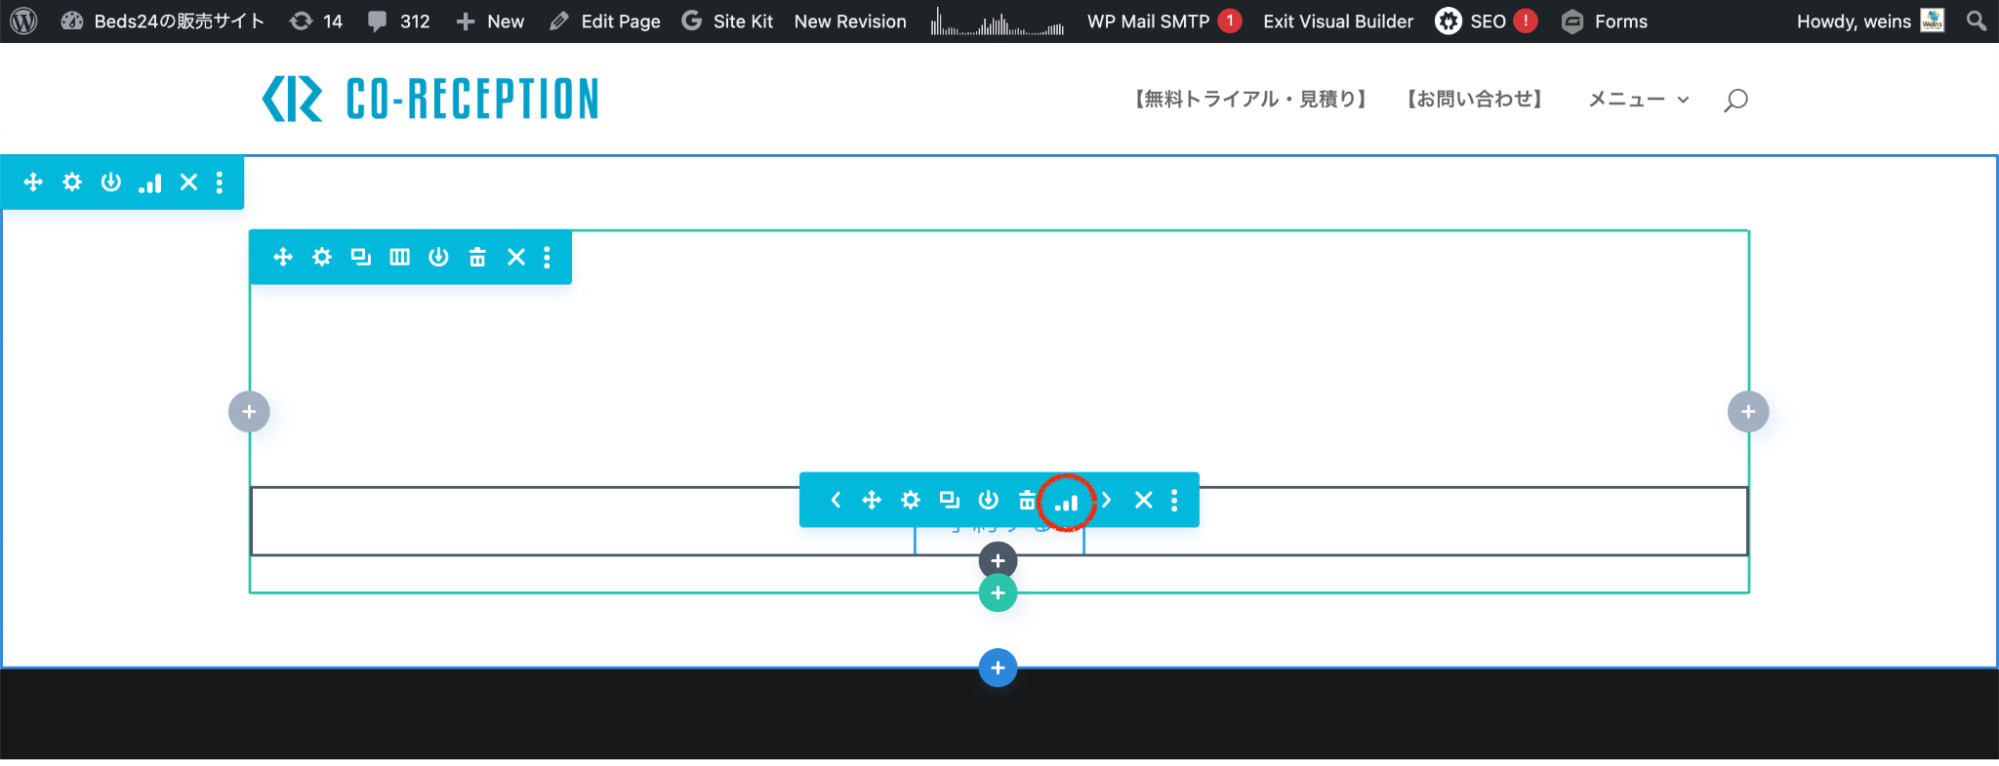1999x766 pixels.
Task: Click the site header search icon
Action: (1735, 100)
